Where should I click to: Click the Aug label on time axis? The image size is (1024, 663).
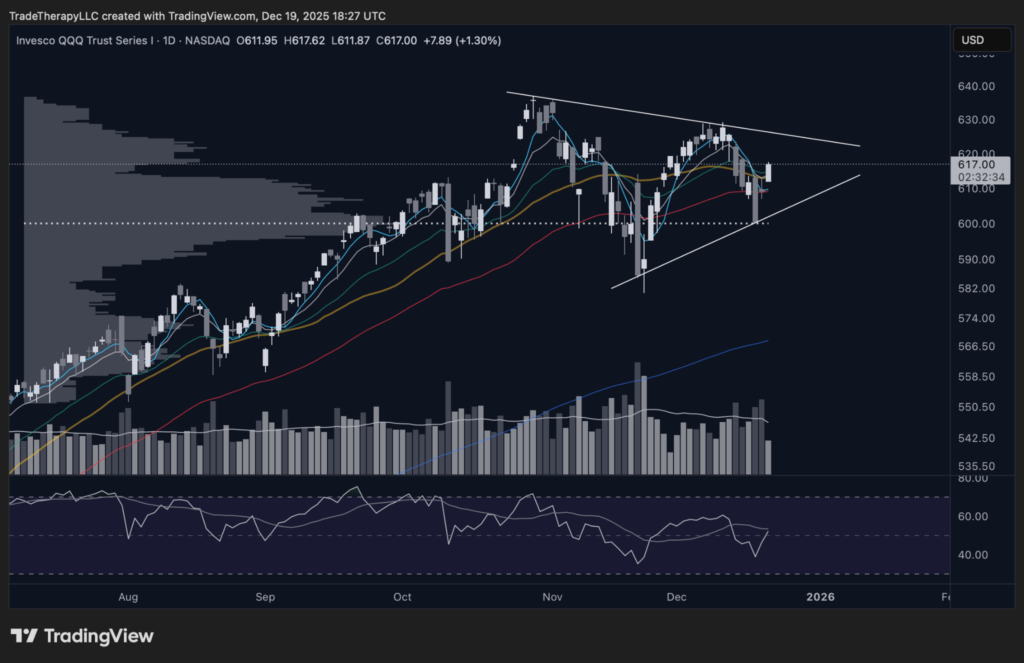(x=128, y=597)
